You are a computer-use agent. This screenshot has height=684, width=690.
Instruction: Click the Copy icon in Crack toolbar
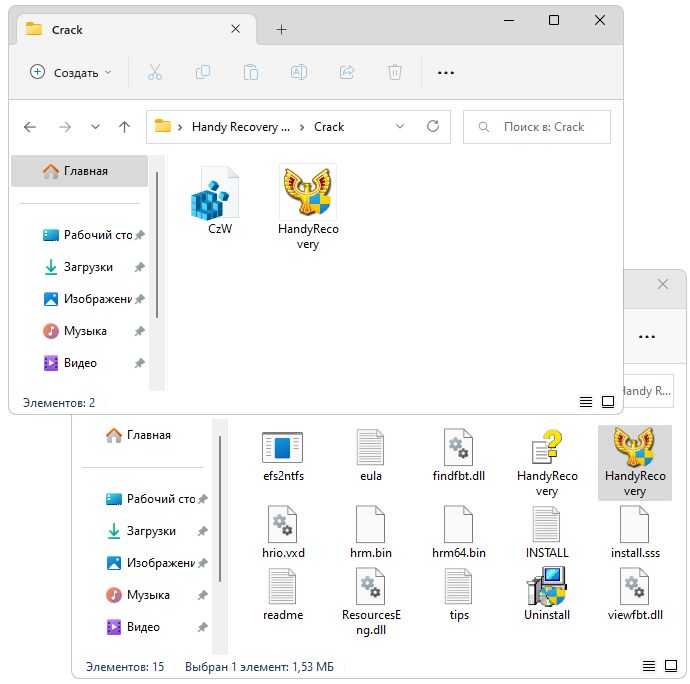(x=203, y=72)
